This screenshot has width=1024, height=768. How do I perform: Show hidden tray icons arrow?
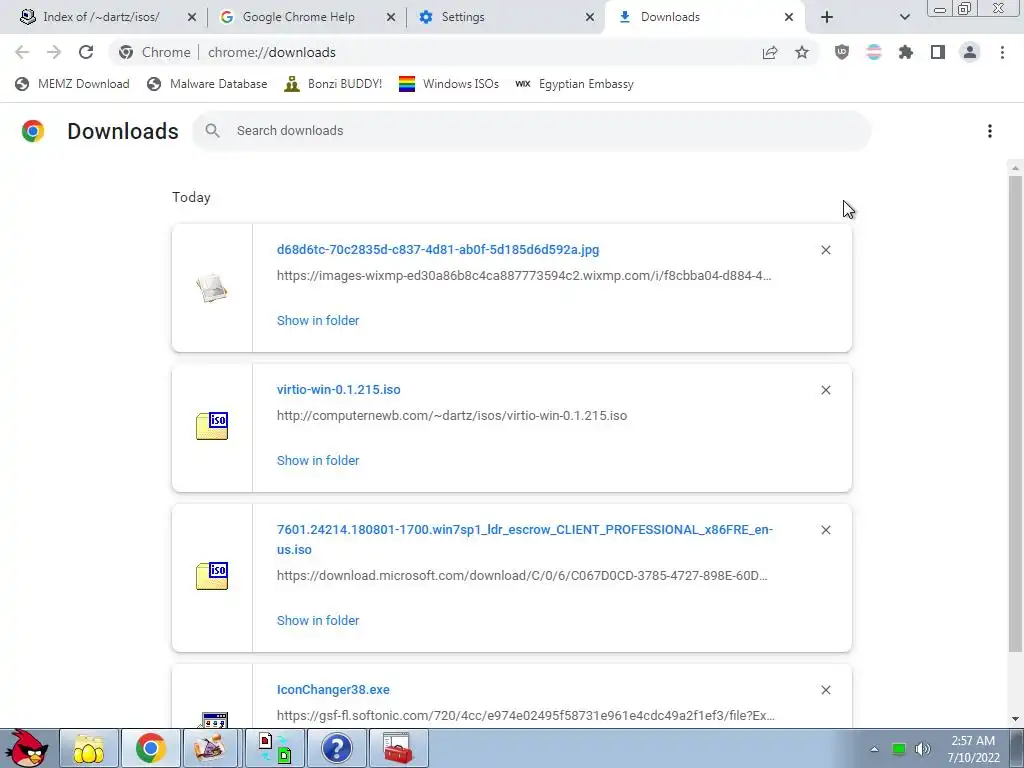click(874, 749)
